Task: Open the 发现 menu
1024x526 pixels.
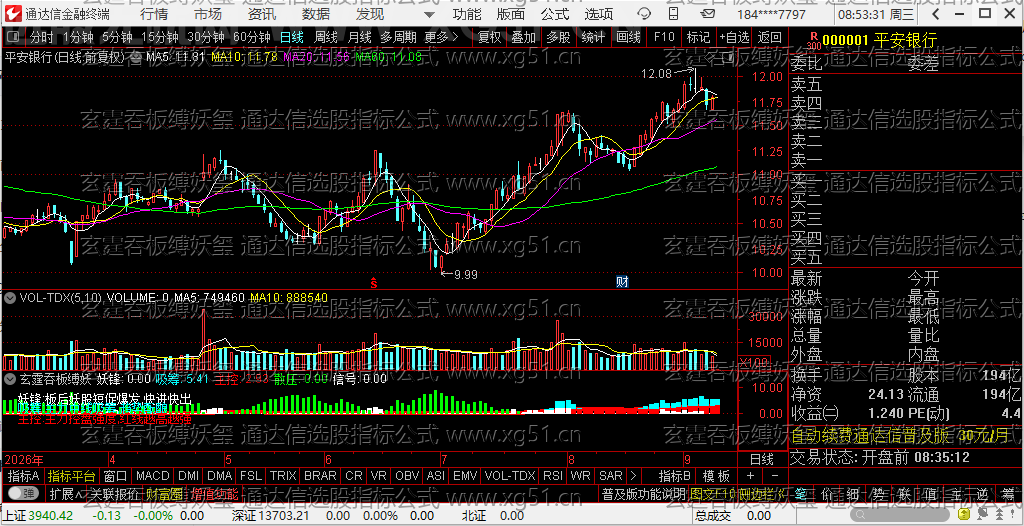Action: (370, 14)
